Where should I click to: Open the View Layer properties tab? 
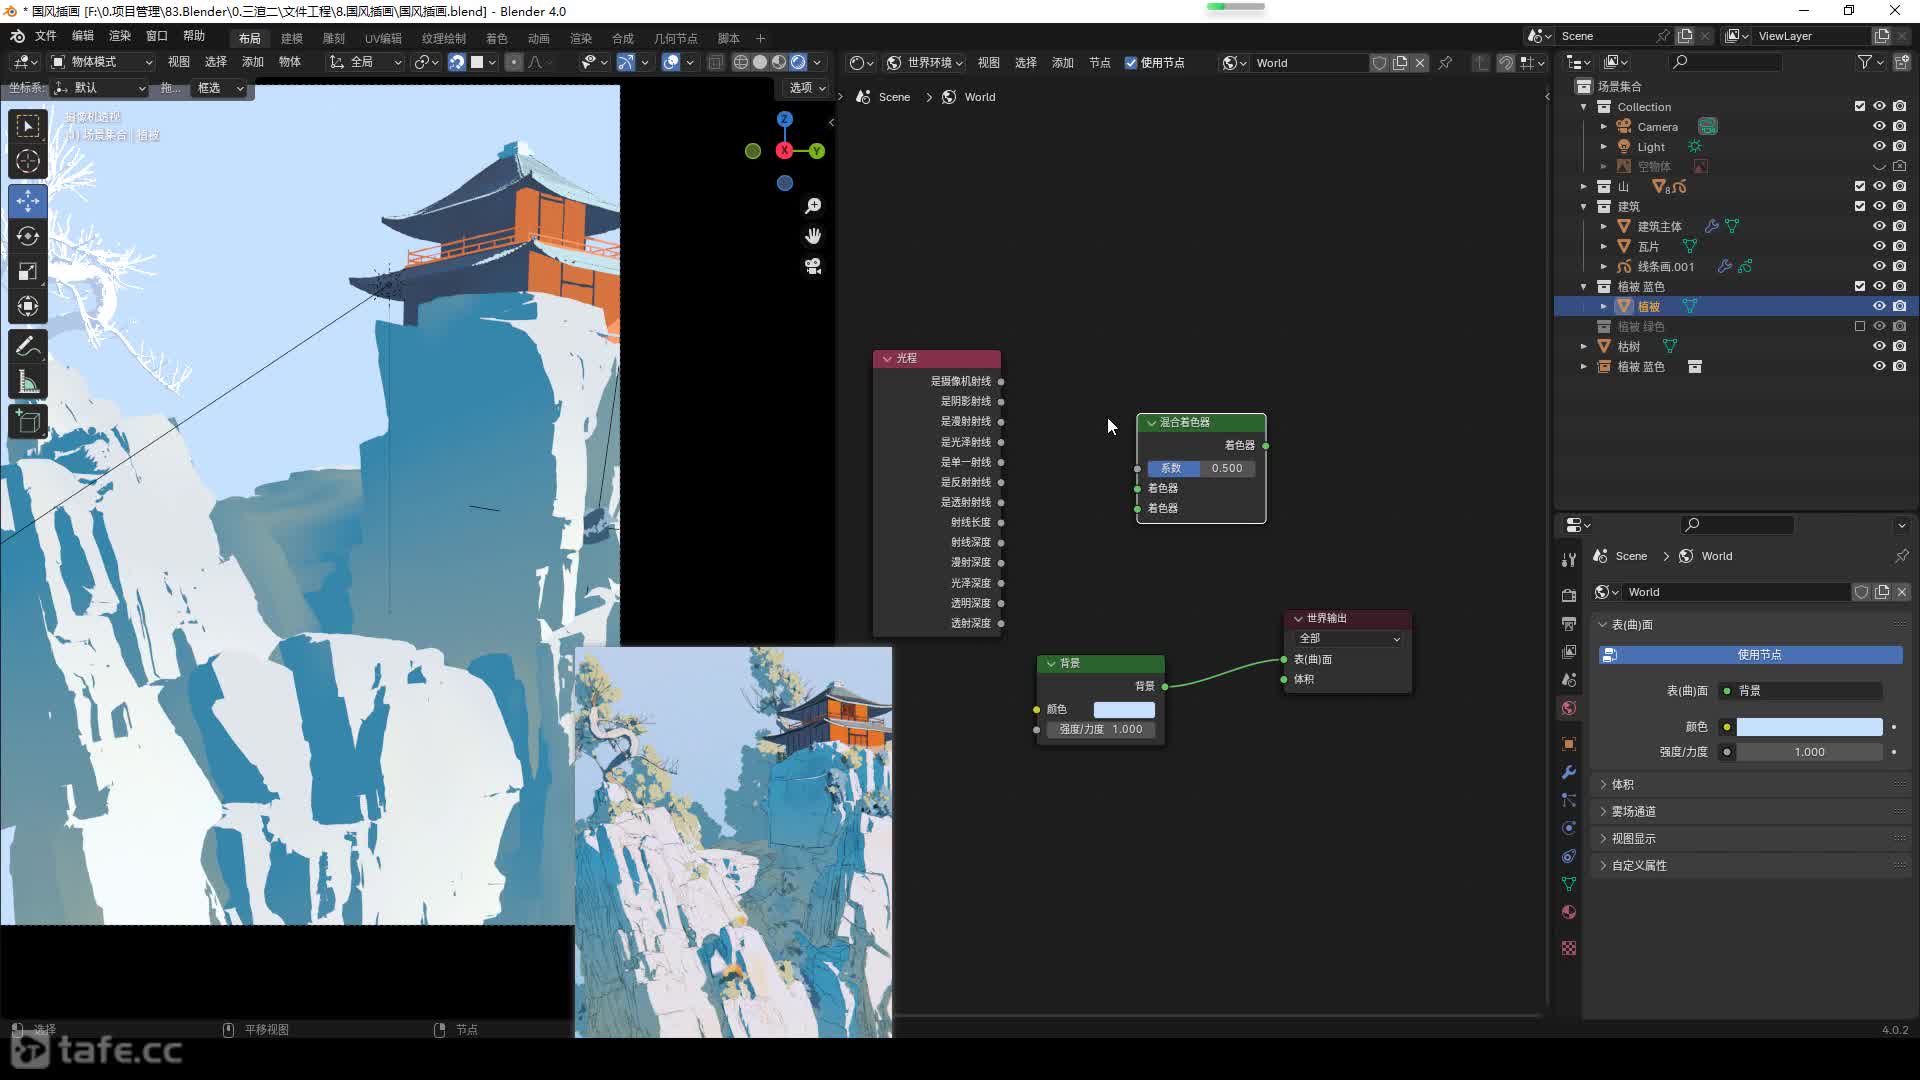[x=1569, y=651]
